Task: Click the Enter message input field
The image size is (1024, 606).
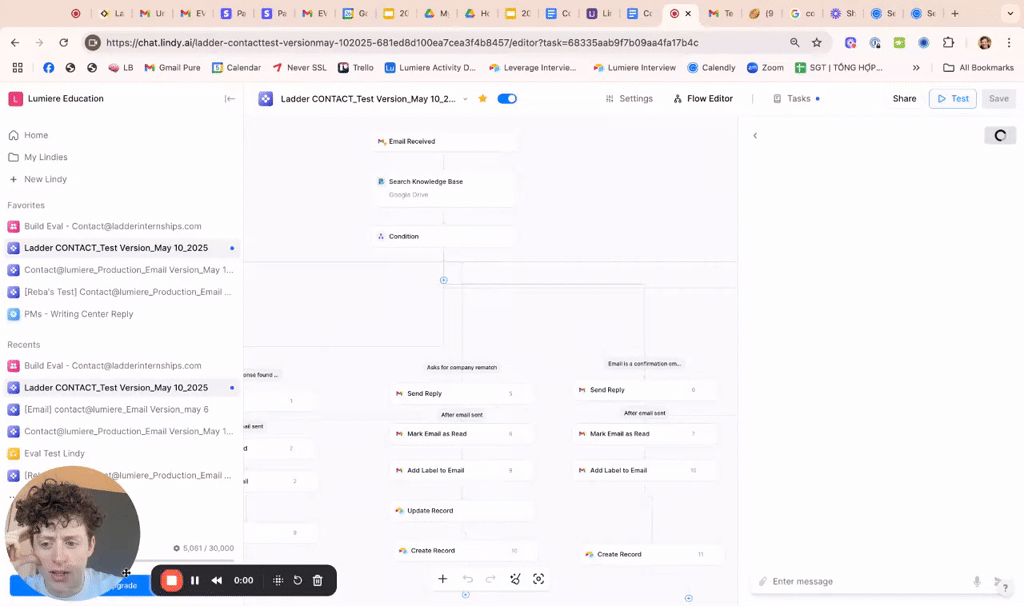Action: click(x=860, y=581)
